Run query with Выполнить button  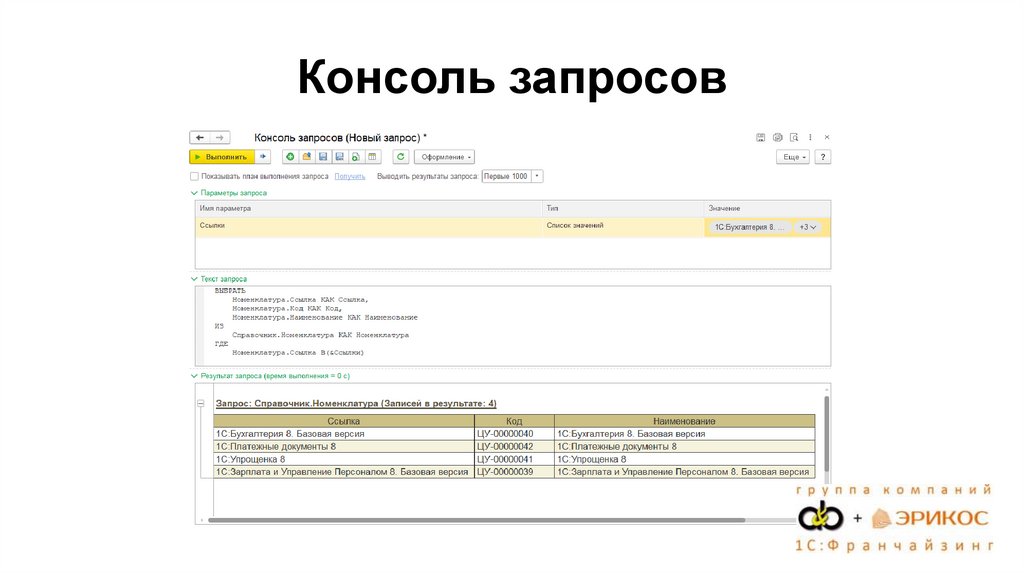(221, 157)
